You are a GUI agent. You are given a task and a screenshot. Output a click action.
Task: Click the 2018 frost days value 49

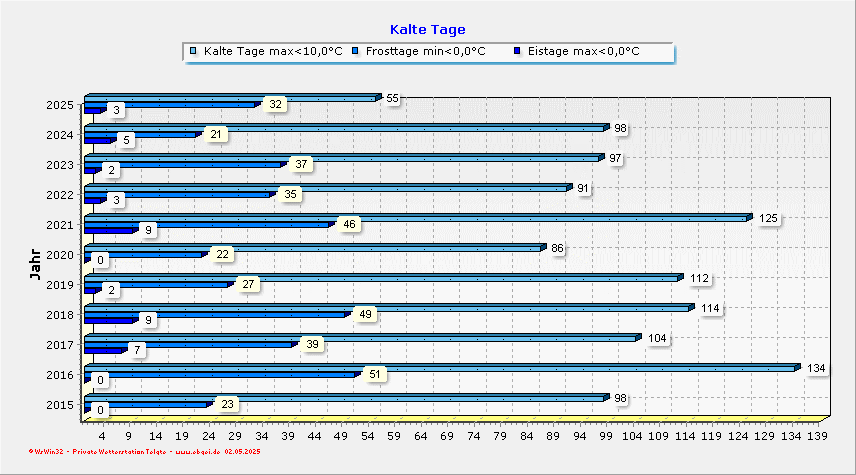(365, 314)
